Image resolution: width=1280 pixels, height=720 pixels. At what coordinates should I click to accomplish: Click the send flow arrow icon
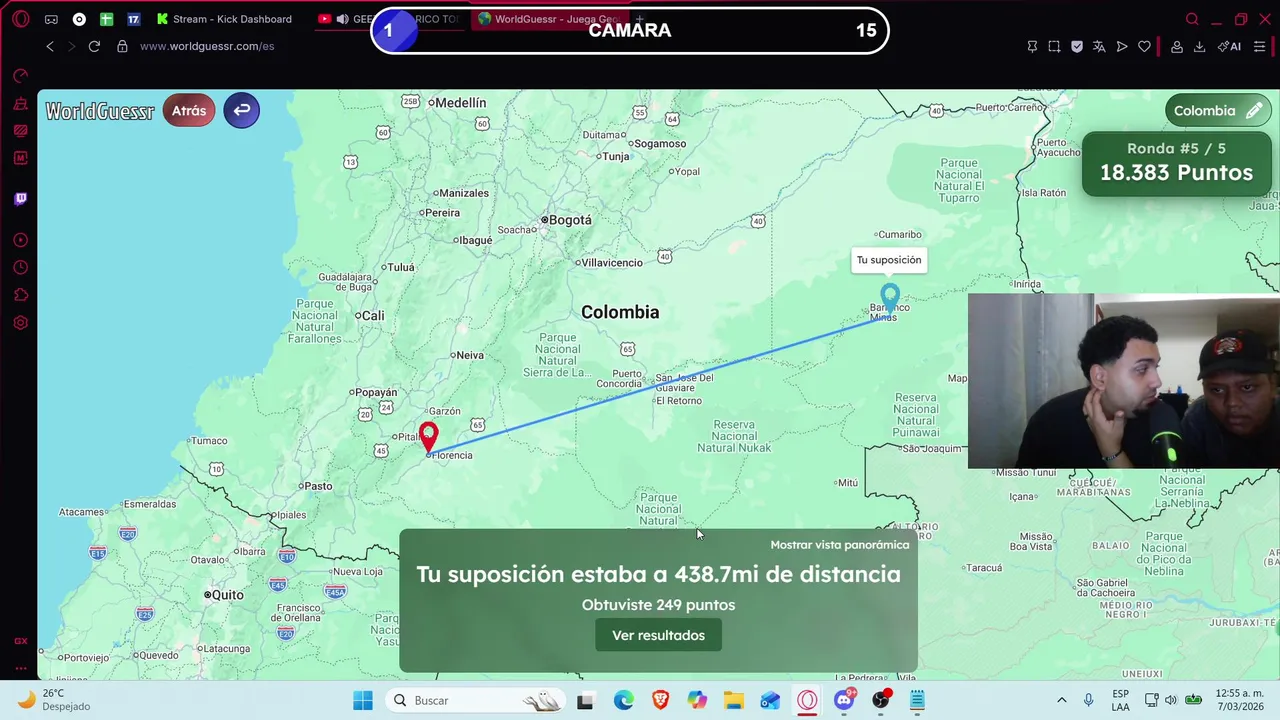1122,46
